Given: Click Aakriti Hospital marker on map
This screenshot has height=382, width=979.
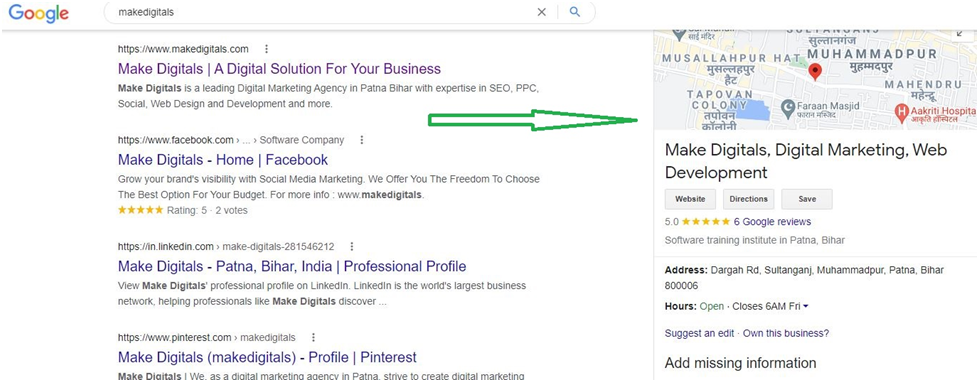Looking at the screenshot, I should point(902,113).
